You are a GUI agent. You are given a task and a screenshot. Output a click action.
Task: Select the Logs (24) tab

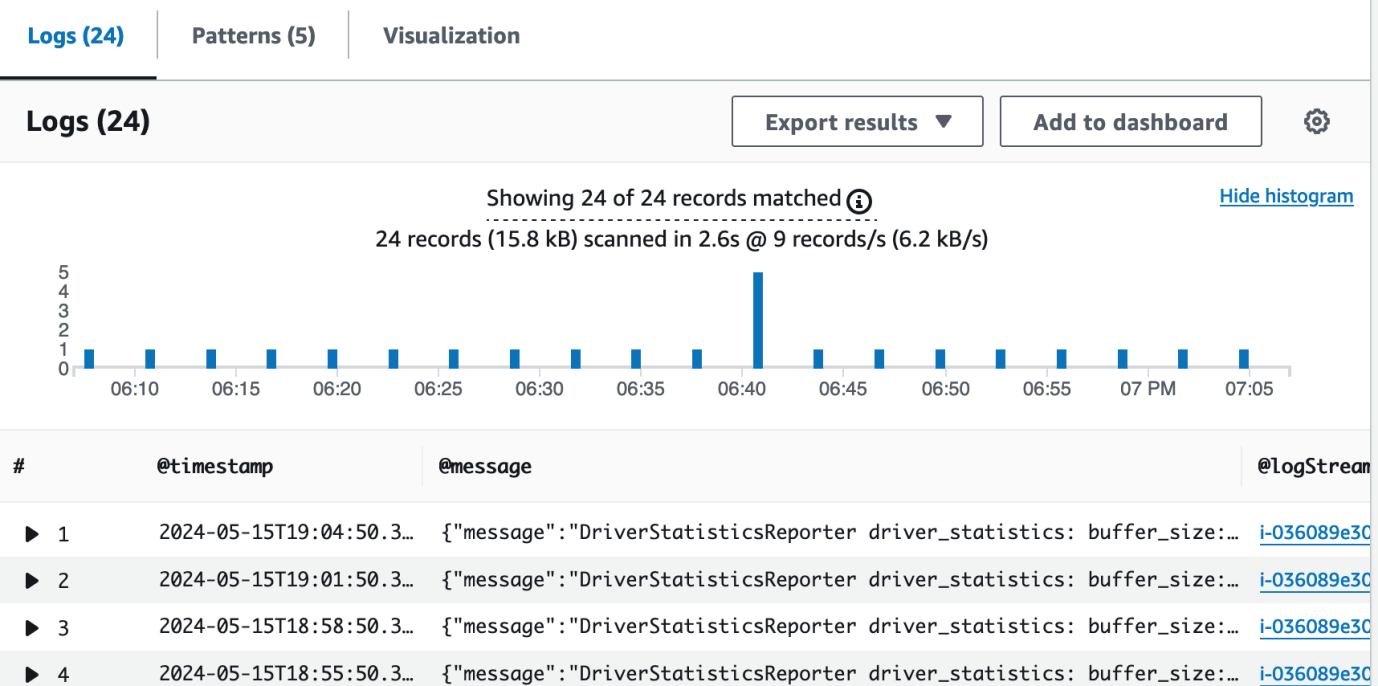75,35
